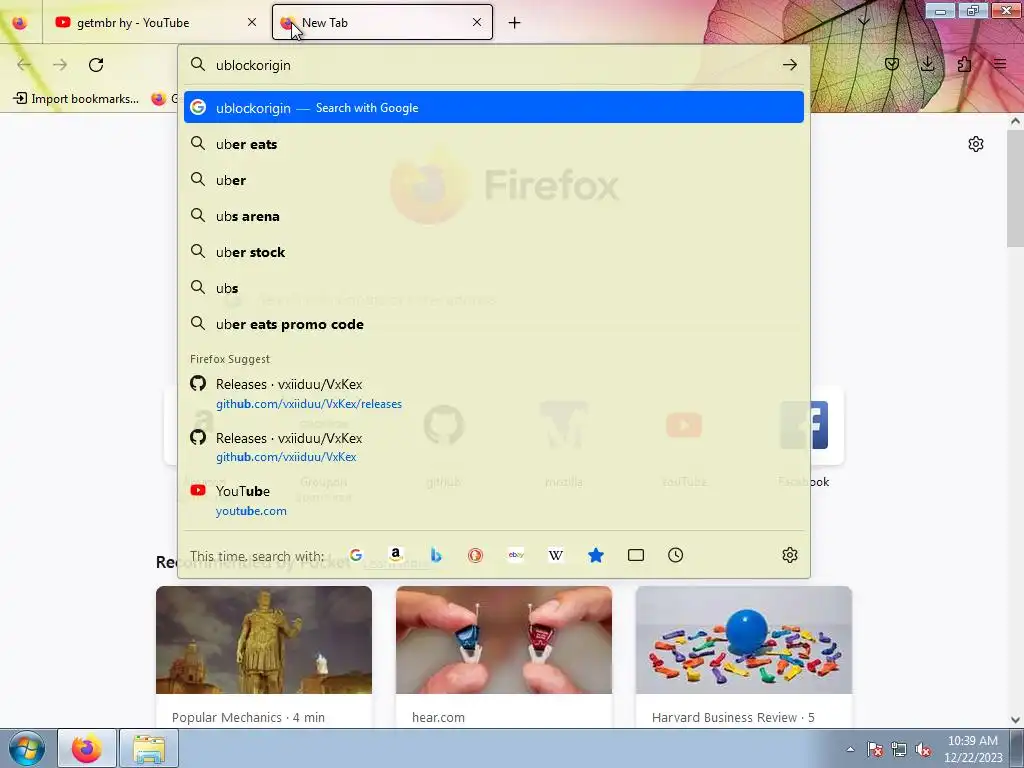Open the Popular Mechanics article card

(x=264, y=656)
